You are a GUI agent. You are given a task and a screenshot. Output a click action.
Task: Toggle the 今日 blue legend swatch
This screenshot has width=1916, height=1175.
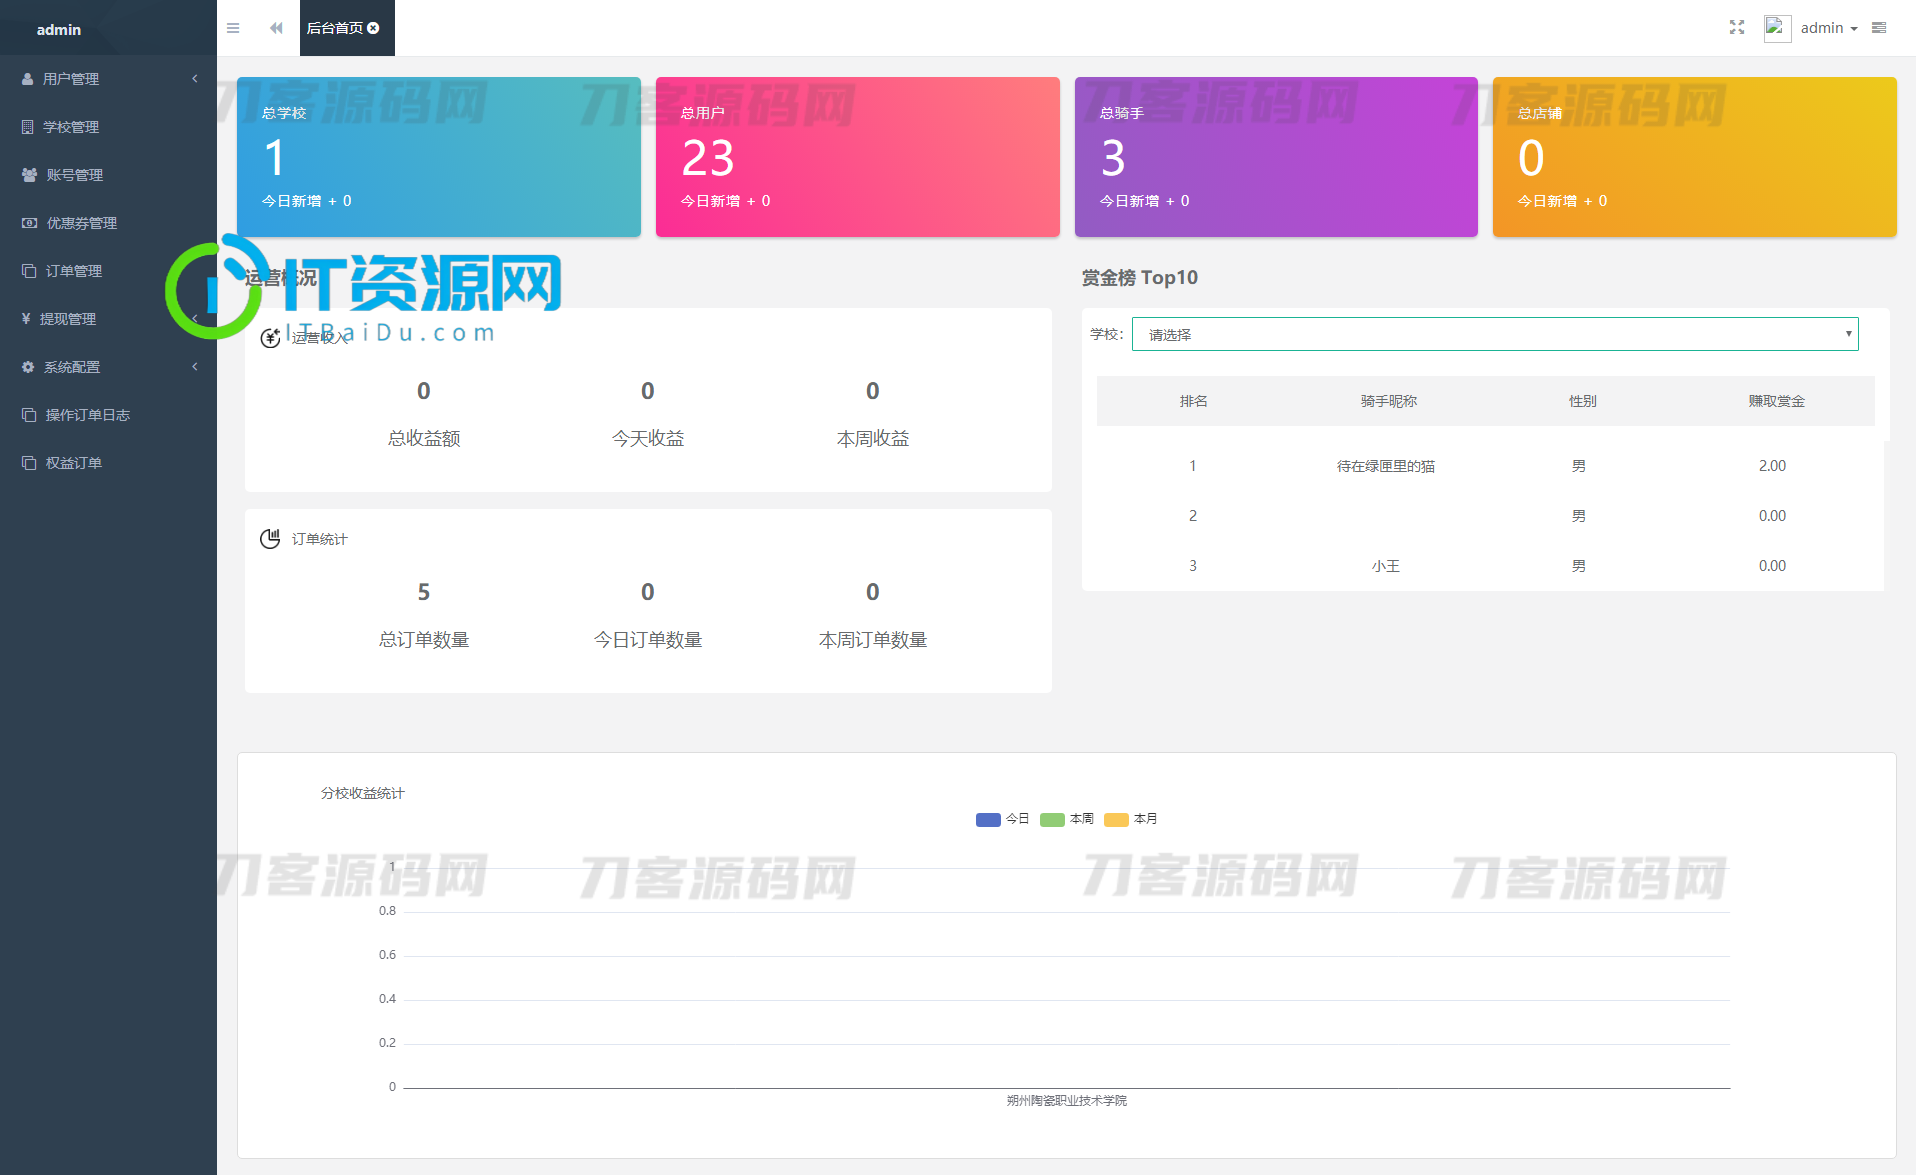pyautogui.click(x=988, y=819)
